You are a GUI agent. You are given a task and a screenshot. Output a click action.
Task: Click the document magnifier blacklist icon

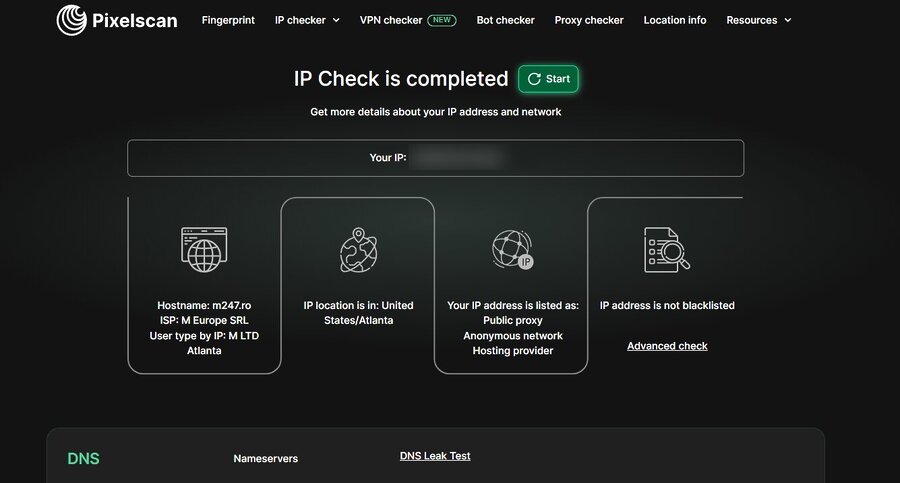666,249
